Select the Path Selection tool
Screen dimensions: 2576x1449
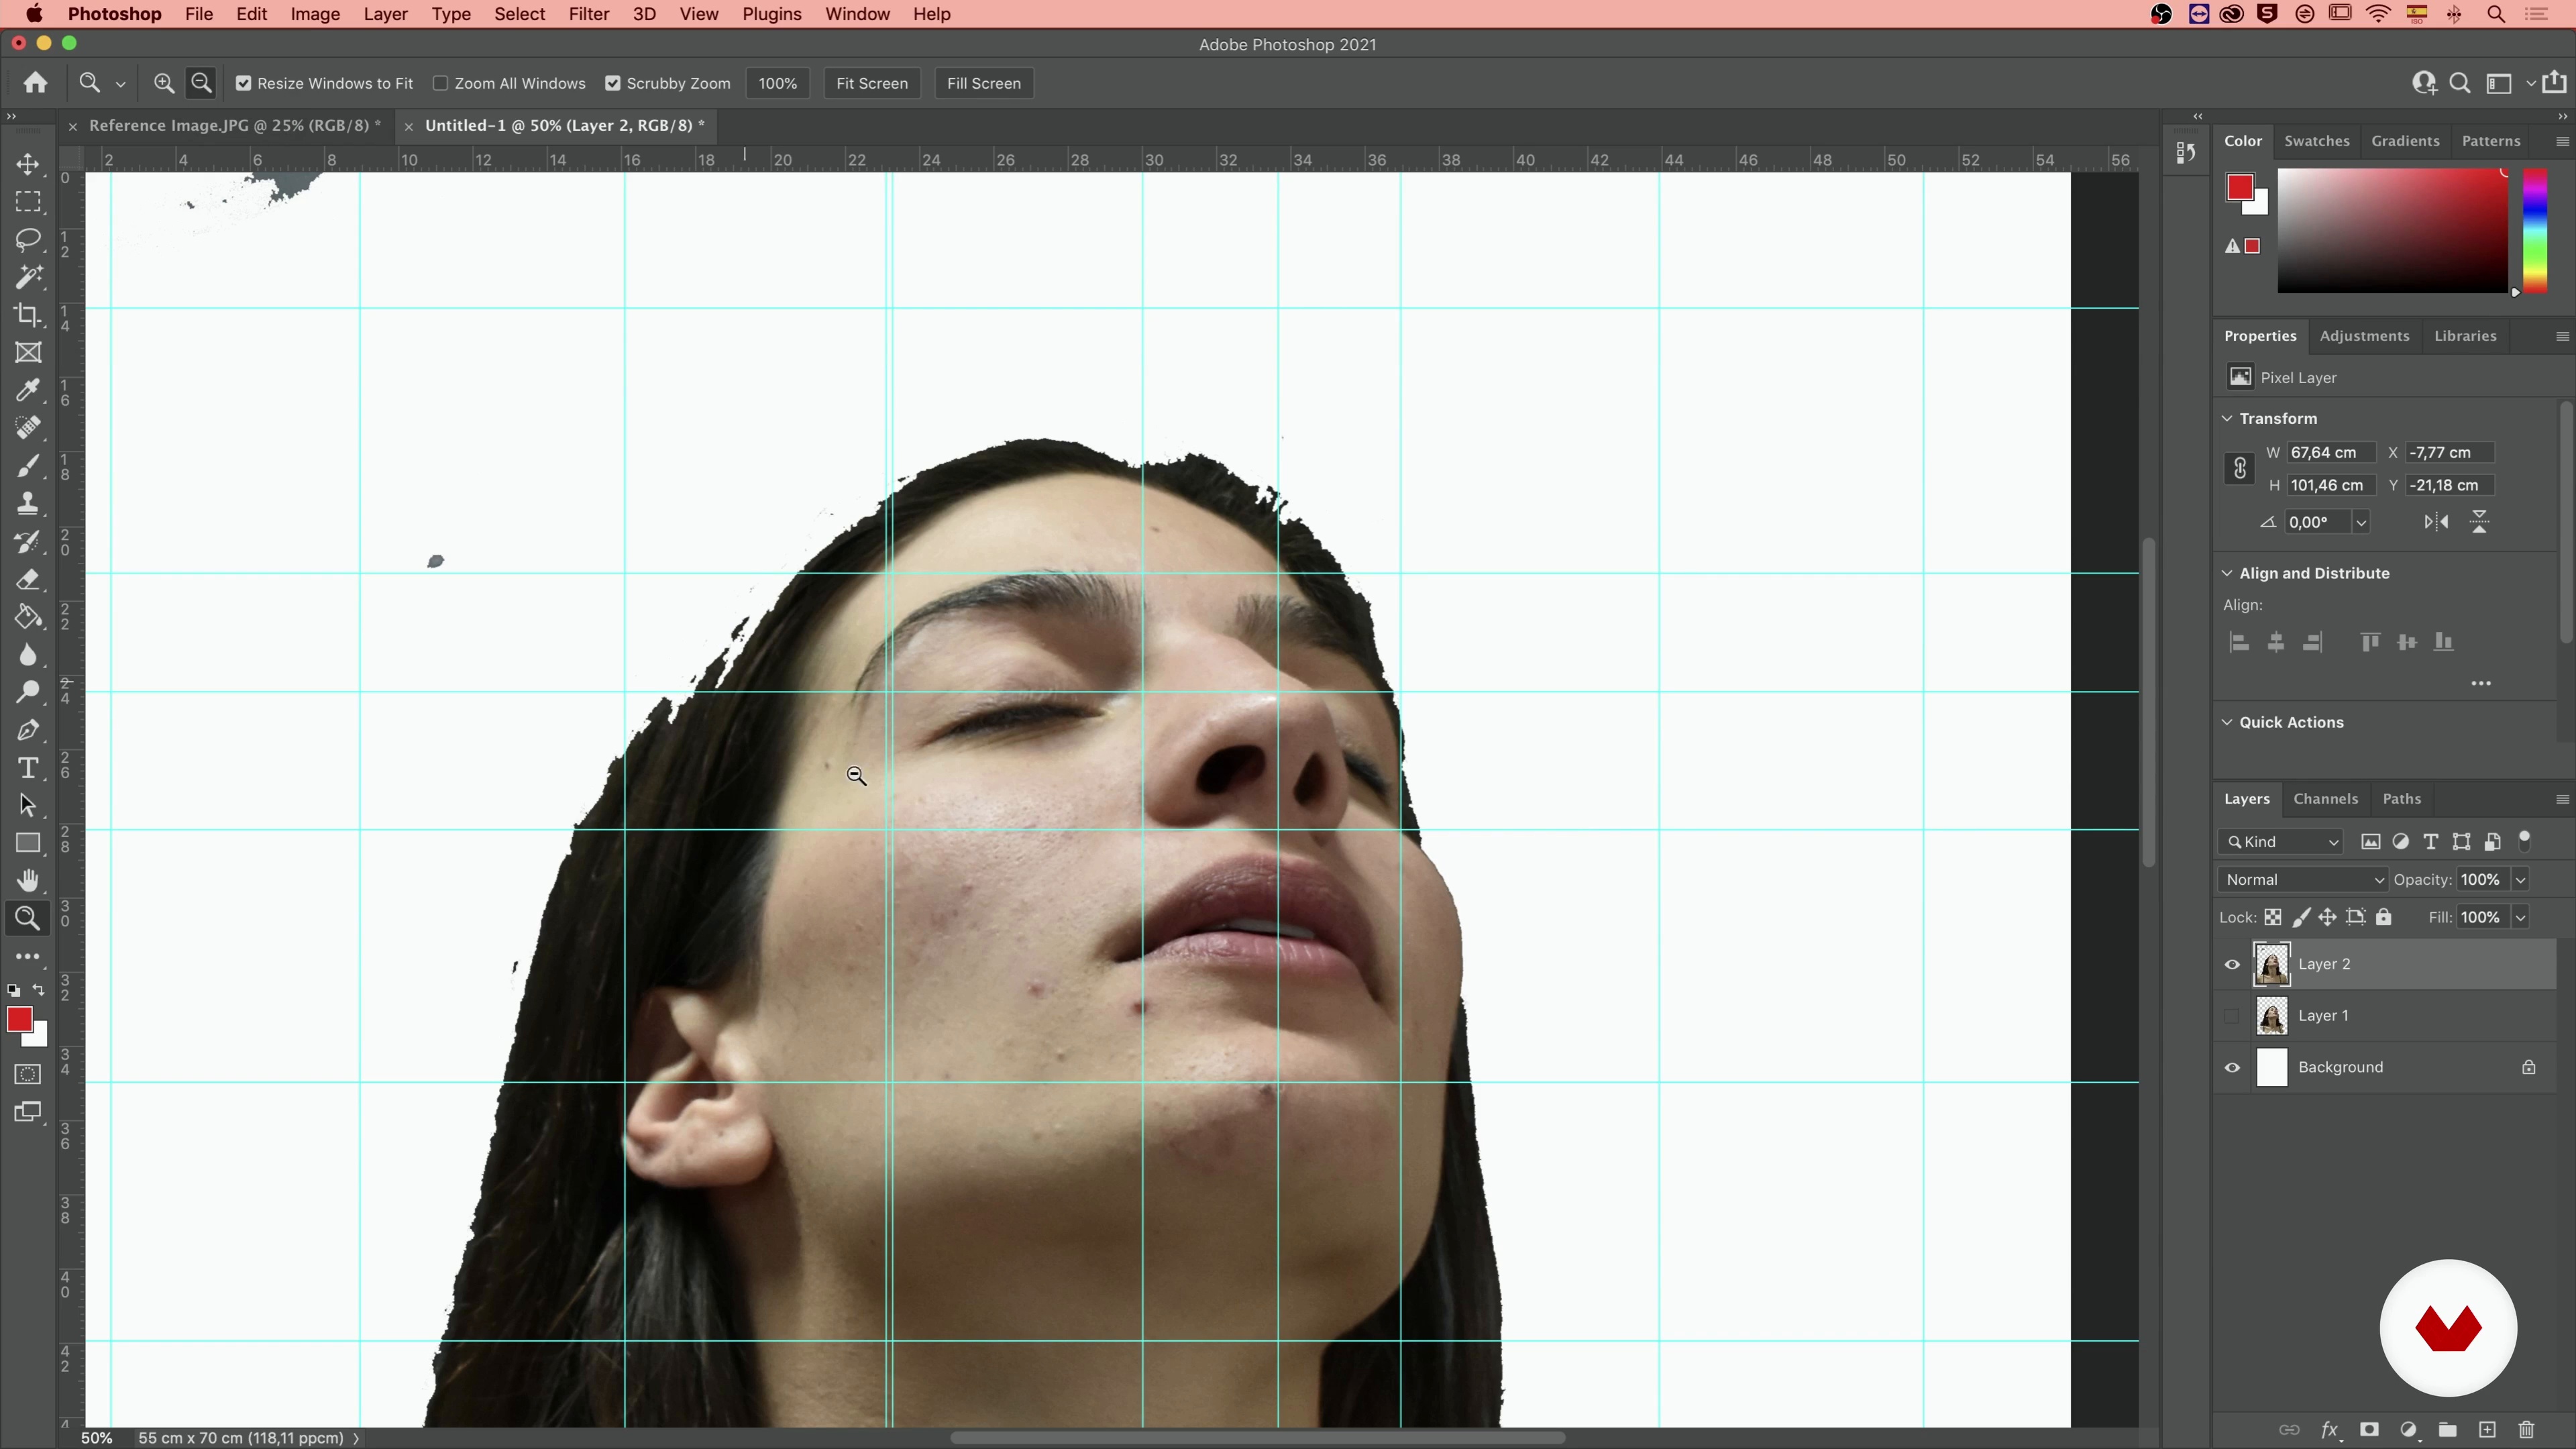pos(28,806)
